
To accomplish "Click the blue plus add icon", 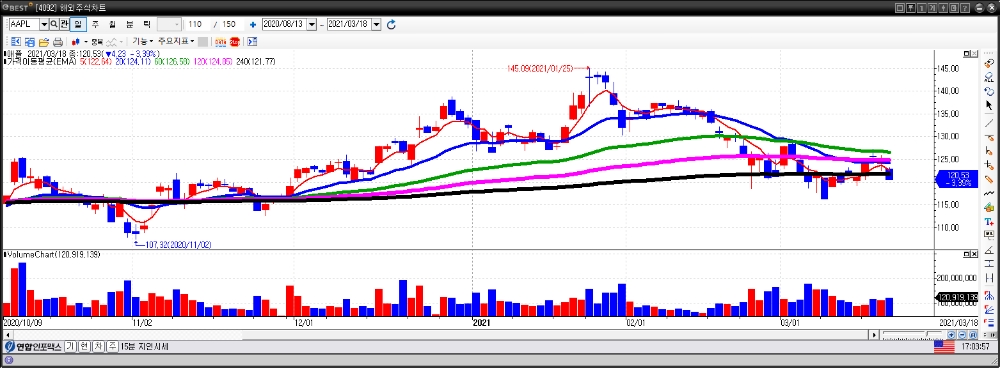I will point(253,24).
